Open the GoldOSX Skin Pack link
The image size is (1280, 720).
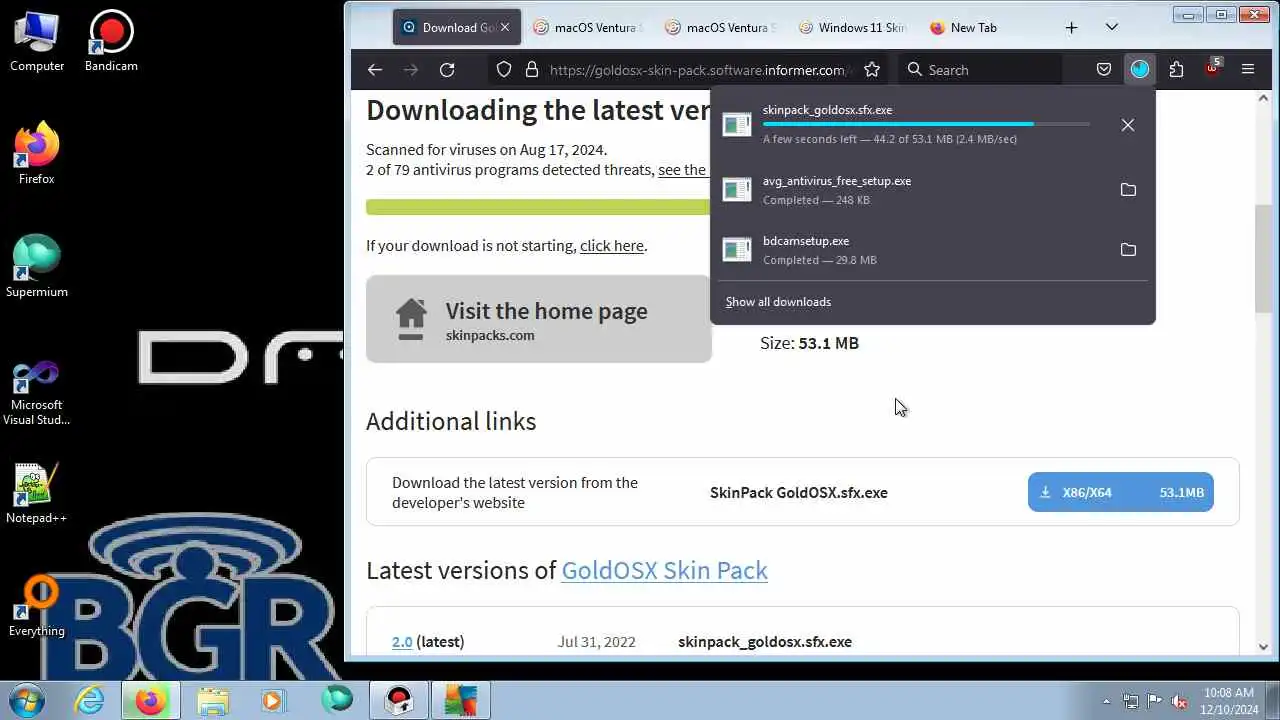pos(664,570)
